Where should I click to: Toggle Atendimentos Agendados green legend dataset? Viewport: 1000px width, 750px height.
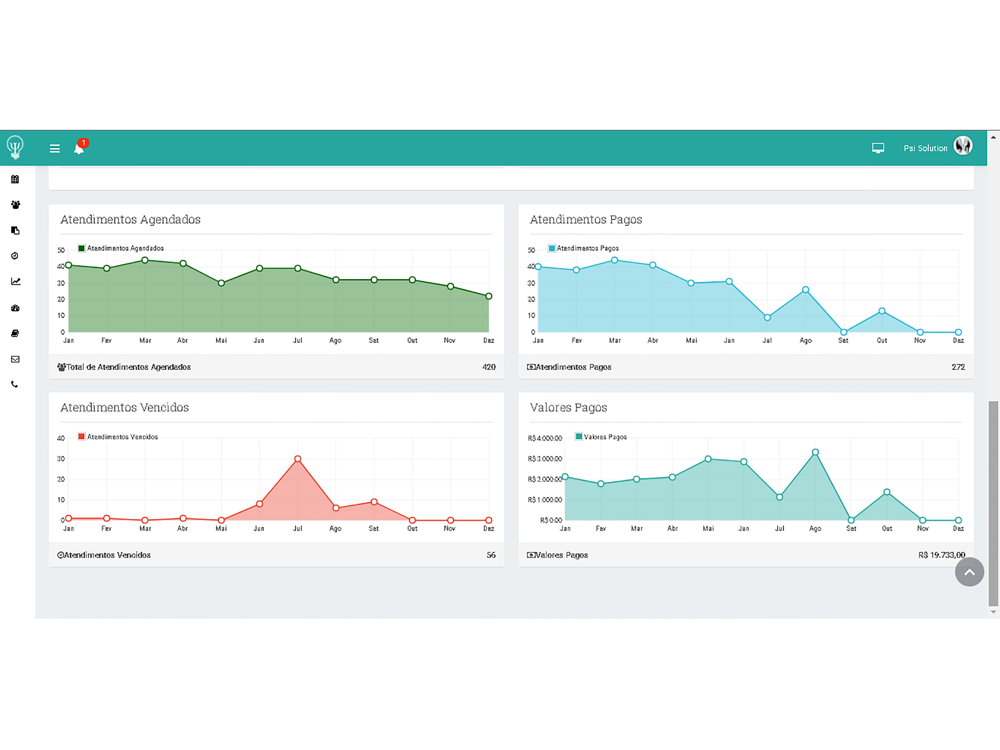(x=121, y=248)
